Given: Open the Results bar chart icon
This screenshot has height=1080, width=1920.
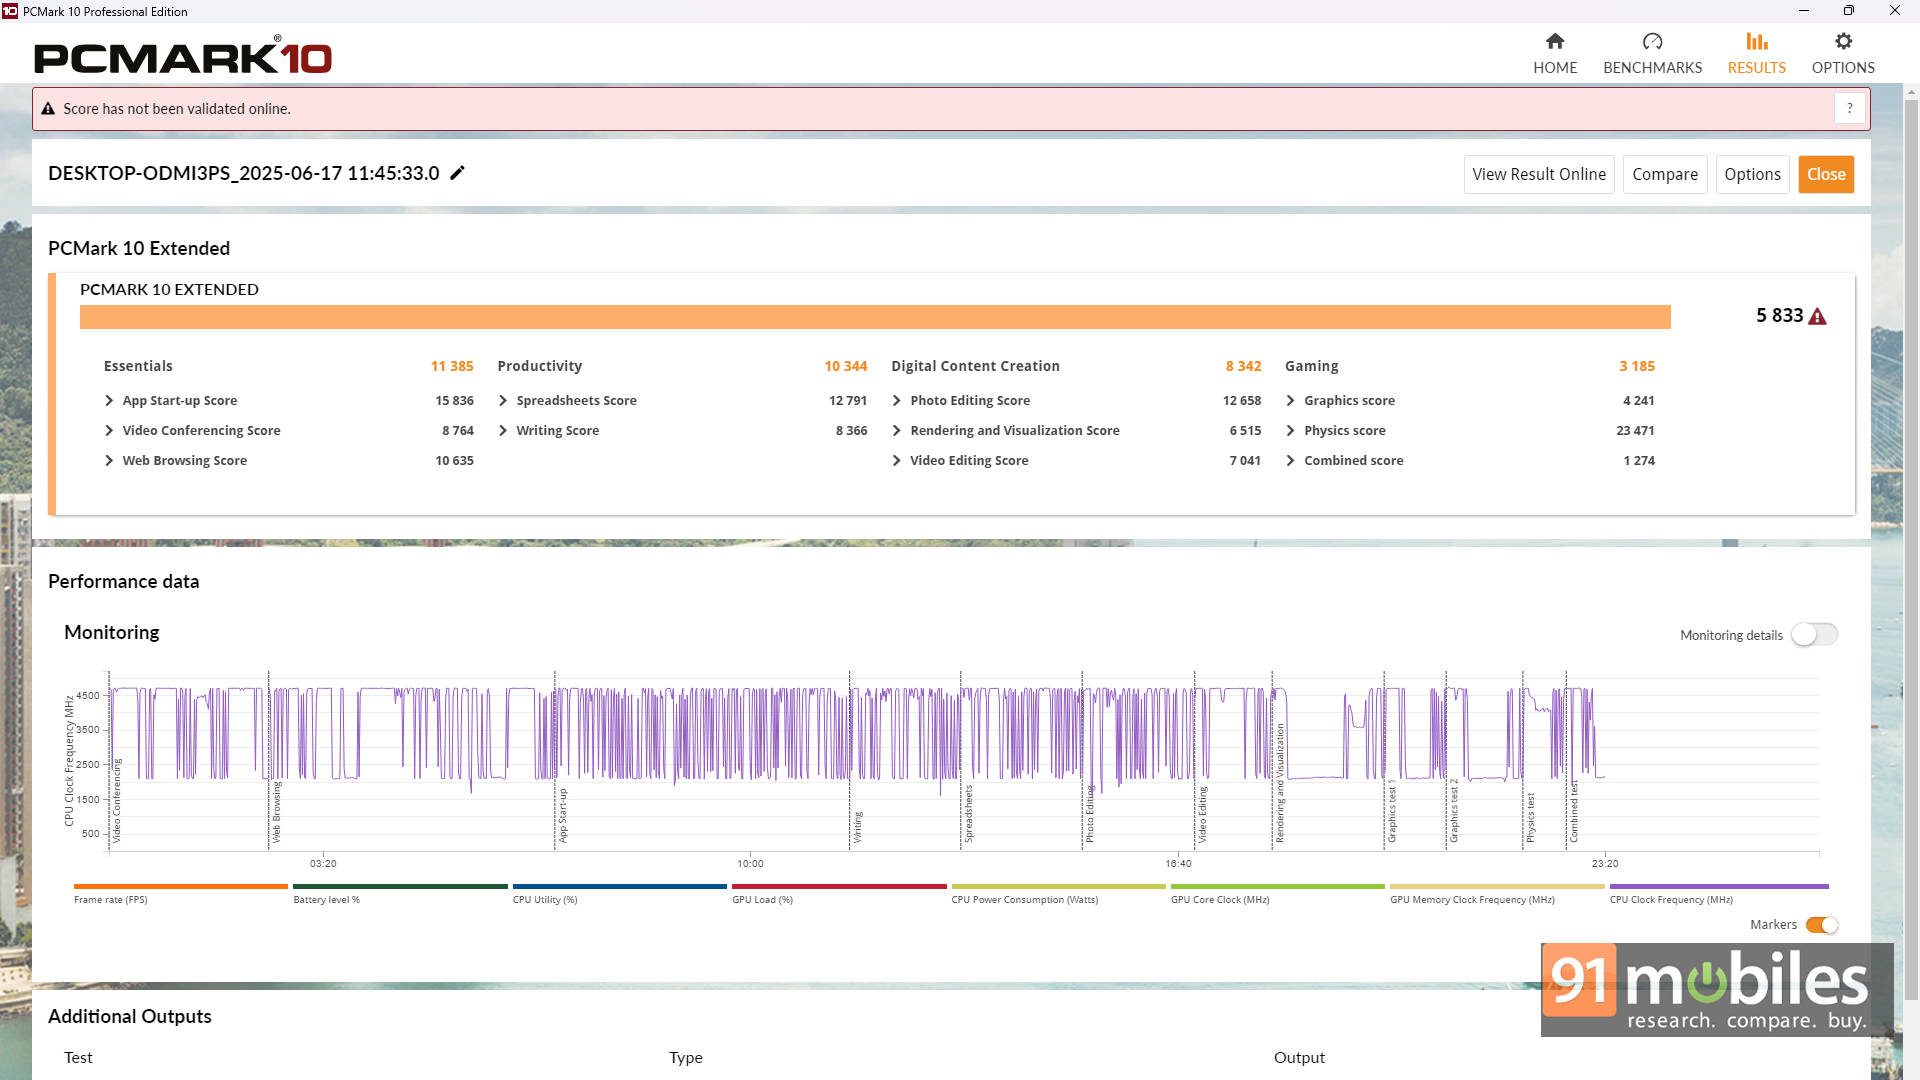Looking at the screenshot, I should pyautogui.click(x=1756, y=41).
